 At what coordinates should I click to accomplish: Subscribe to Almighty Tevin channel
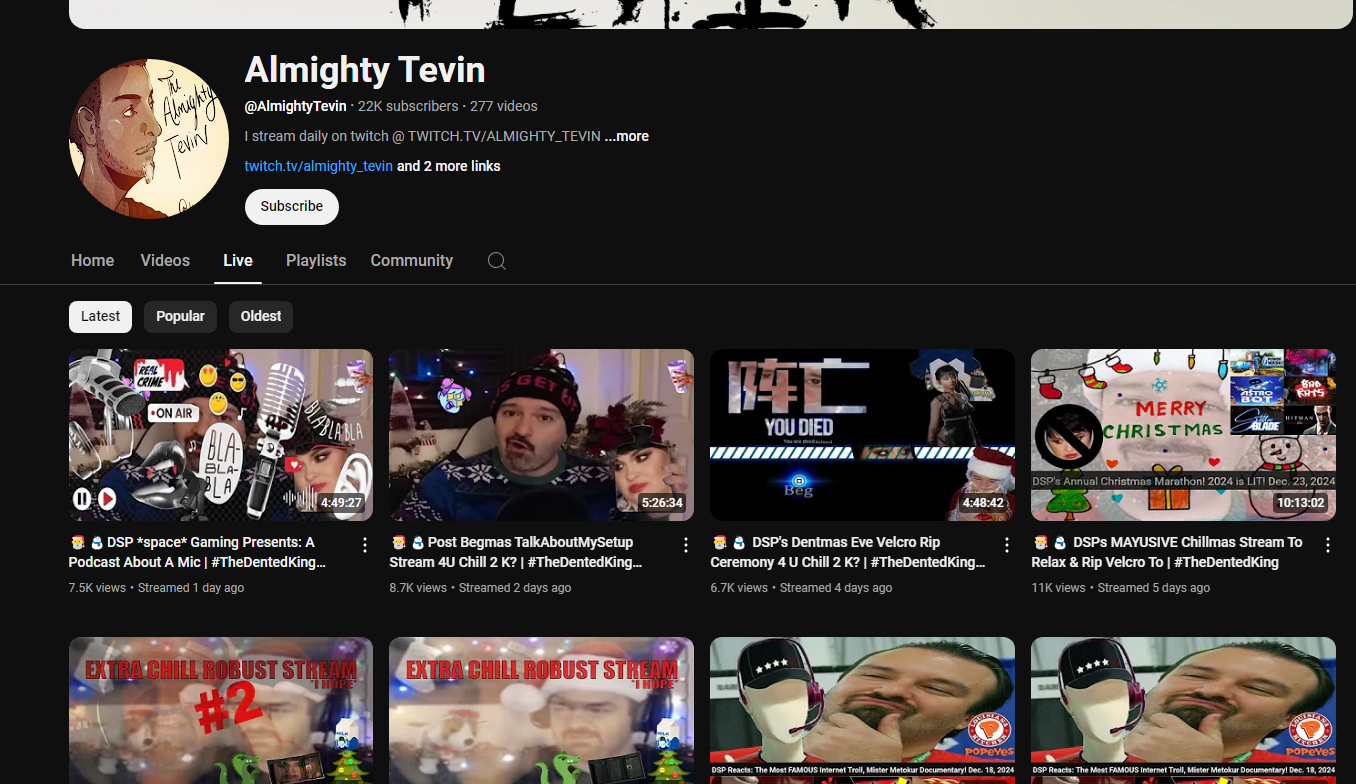tap(292, 206)
